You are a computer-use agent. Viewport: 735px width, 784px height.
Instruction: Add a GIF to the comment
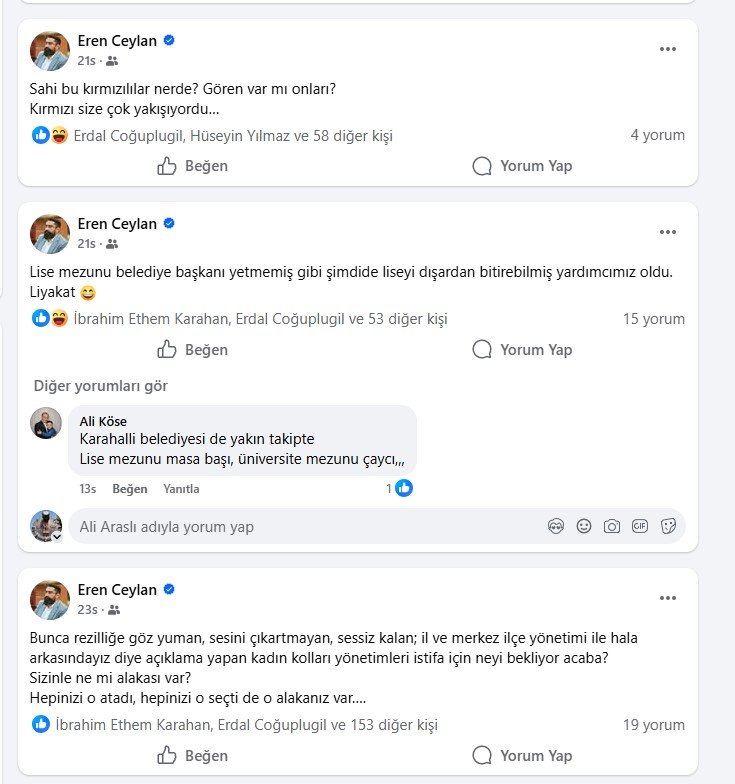pos(640,527)
